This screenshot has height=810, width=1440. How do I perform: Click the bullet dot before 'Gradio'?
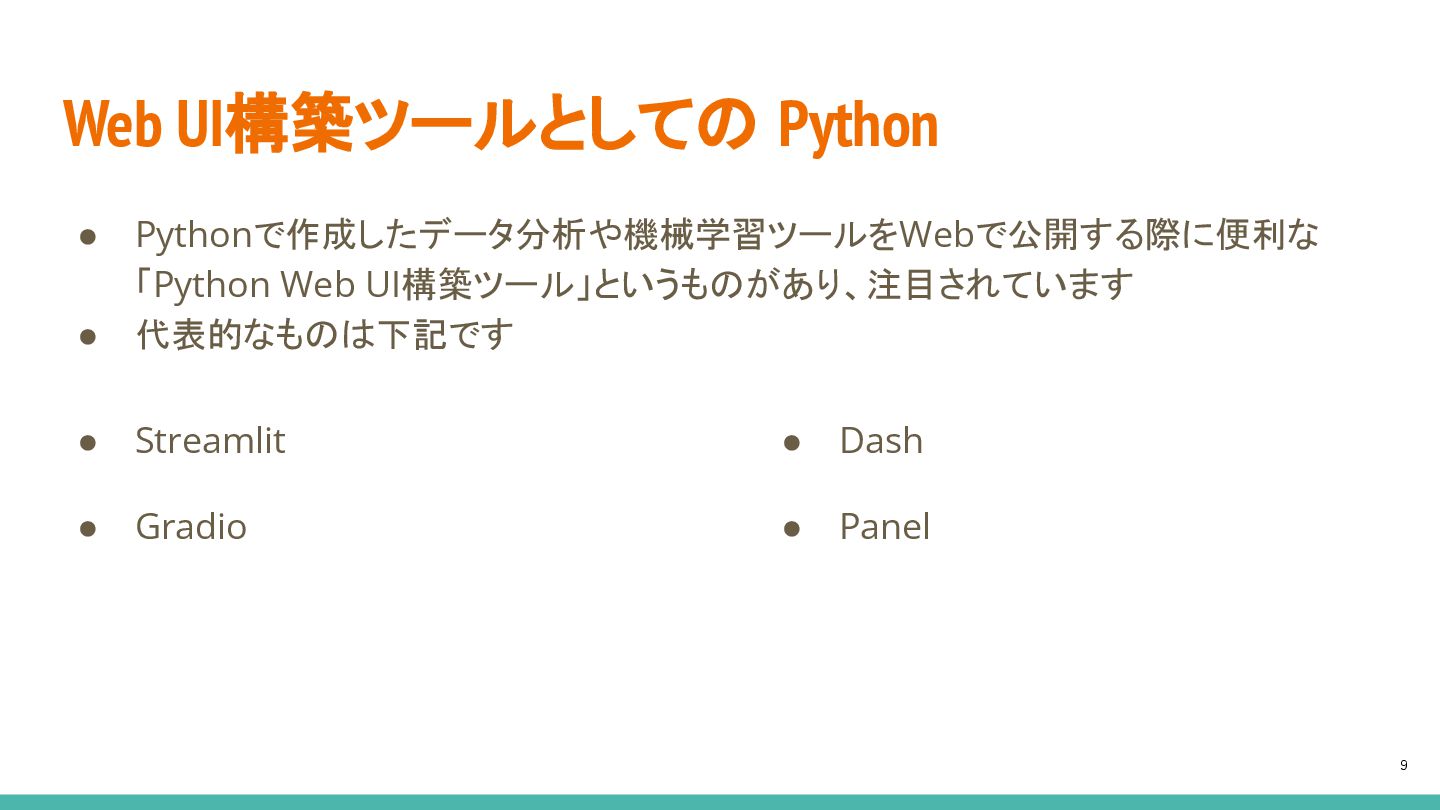click(87, 528)
